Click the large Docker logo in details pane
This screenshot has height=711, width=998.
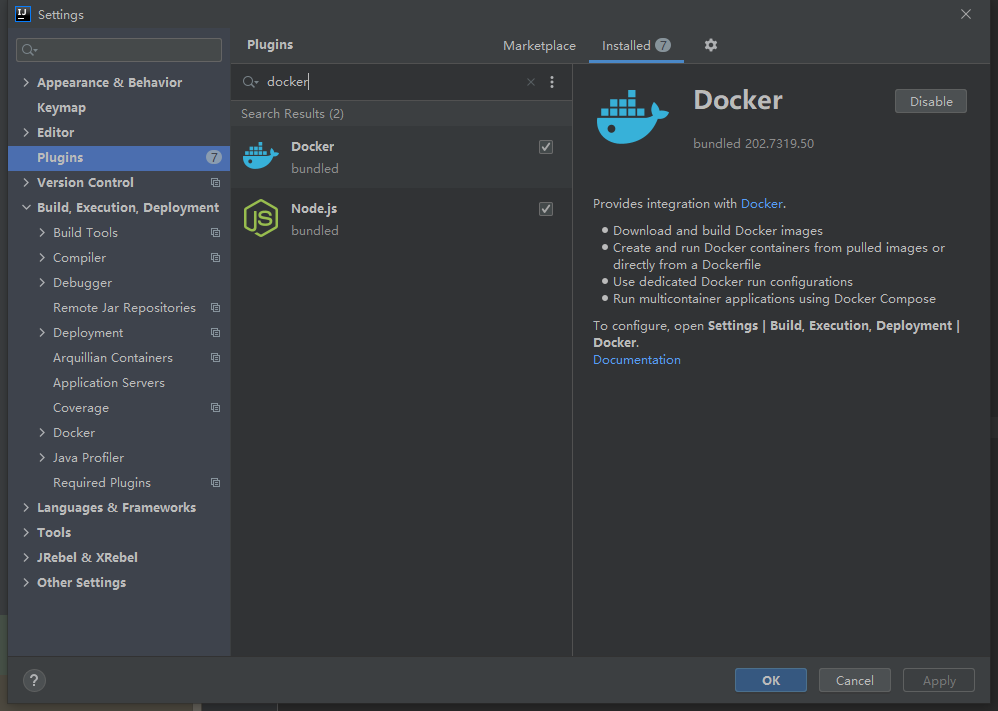632,116
